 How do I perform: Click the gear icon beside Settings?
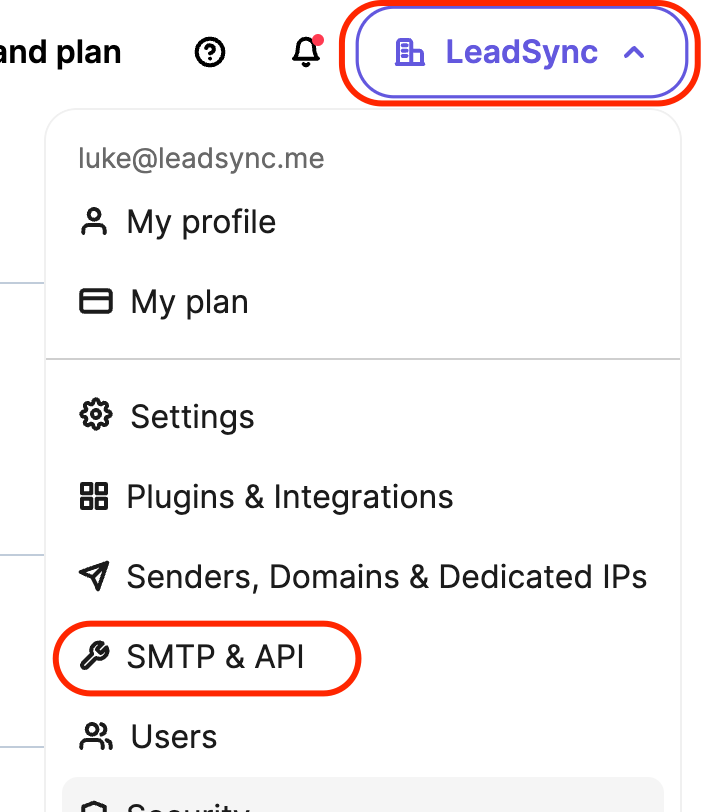(x=96, y=416)
